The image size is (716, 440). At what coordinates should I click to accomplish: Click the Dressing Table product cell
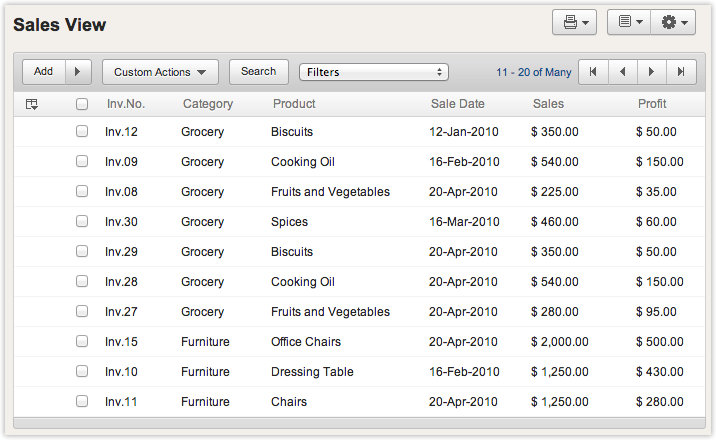click(x=312, y=372)
